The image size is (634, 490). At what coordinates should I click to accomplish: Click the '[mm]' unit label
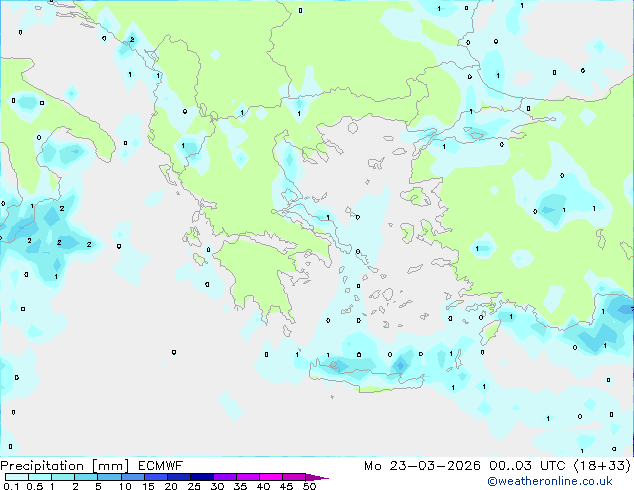click(110, 466)
